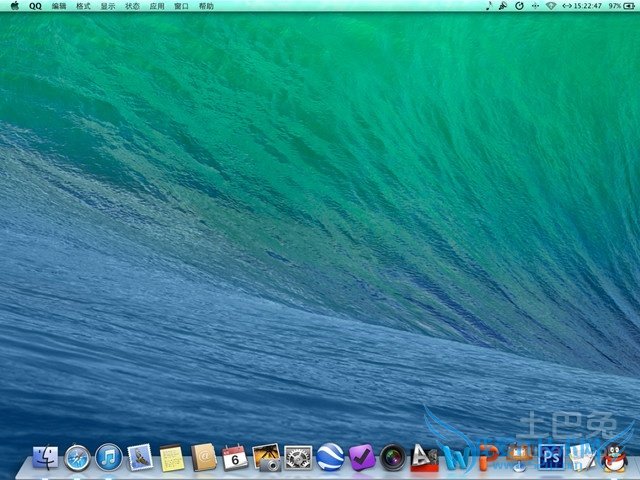This screenshot has width=640, height=480.
Task: Open the 帮助 menu
Action: pyautogui.click(x=206, y=6)
